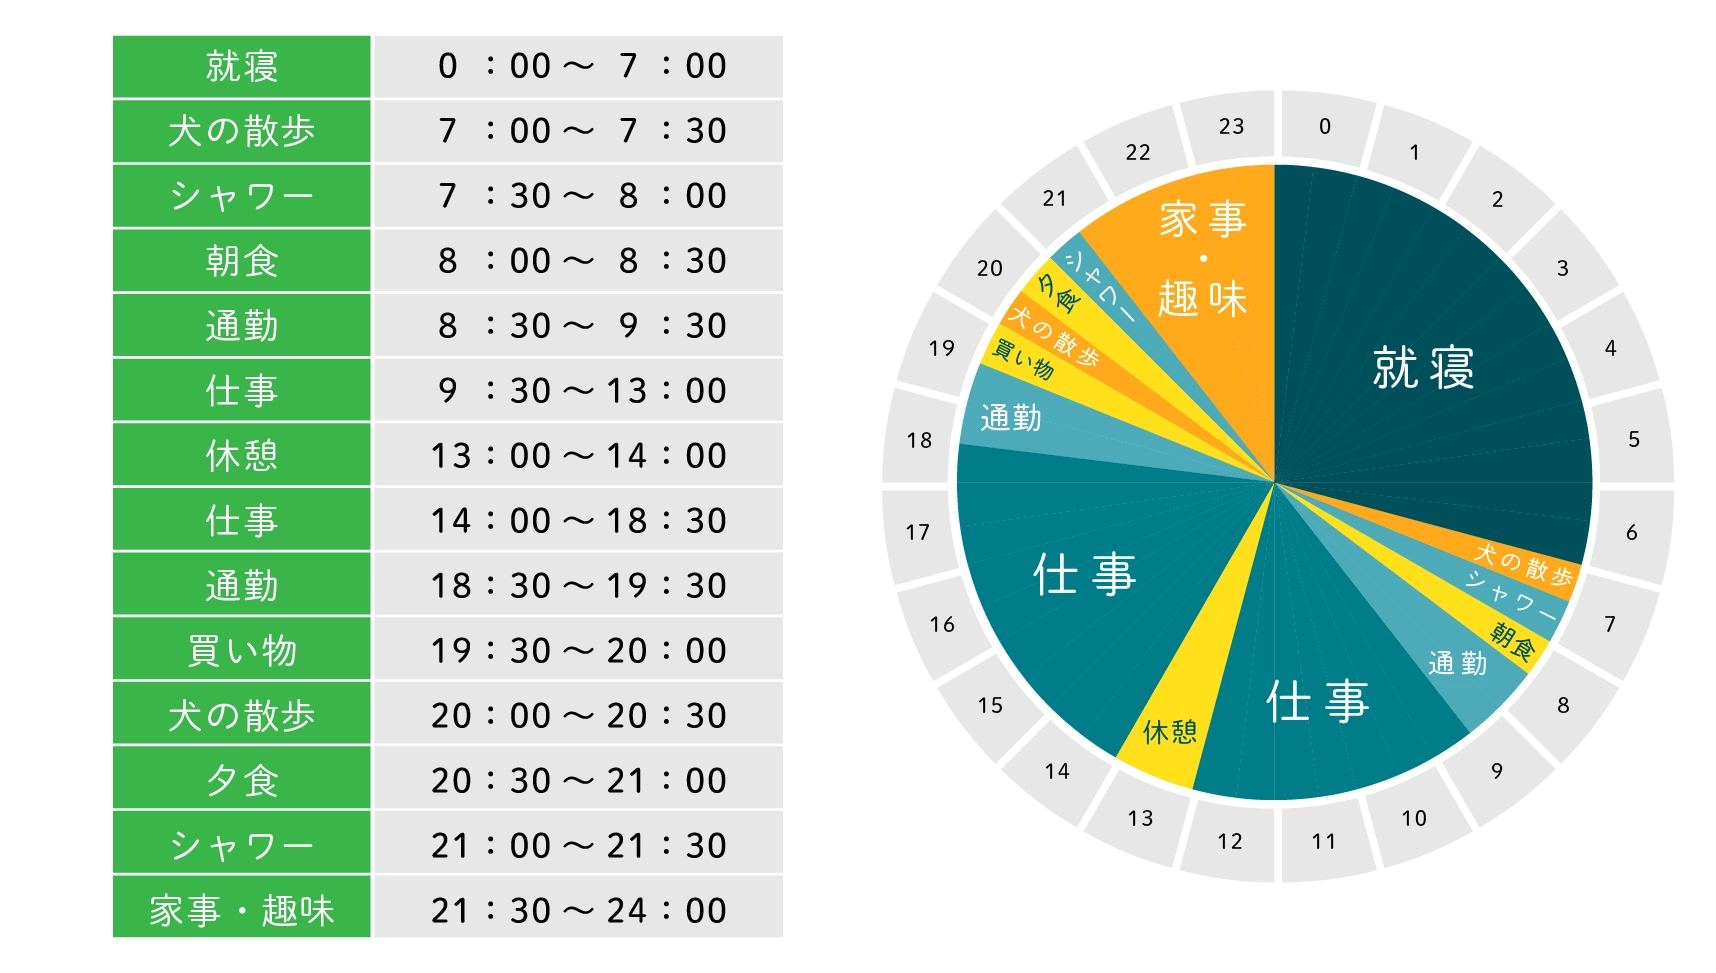This screenshot has width=1716, height=973.
Task: Select the 家事・趣味 table label cell
Action: point(241,910)
